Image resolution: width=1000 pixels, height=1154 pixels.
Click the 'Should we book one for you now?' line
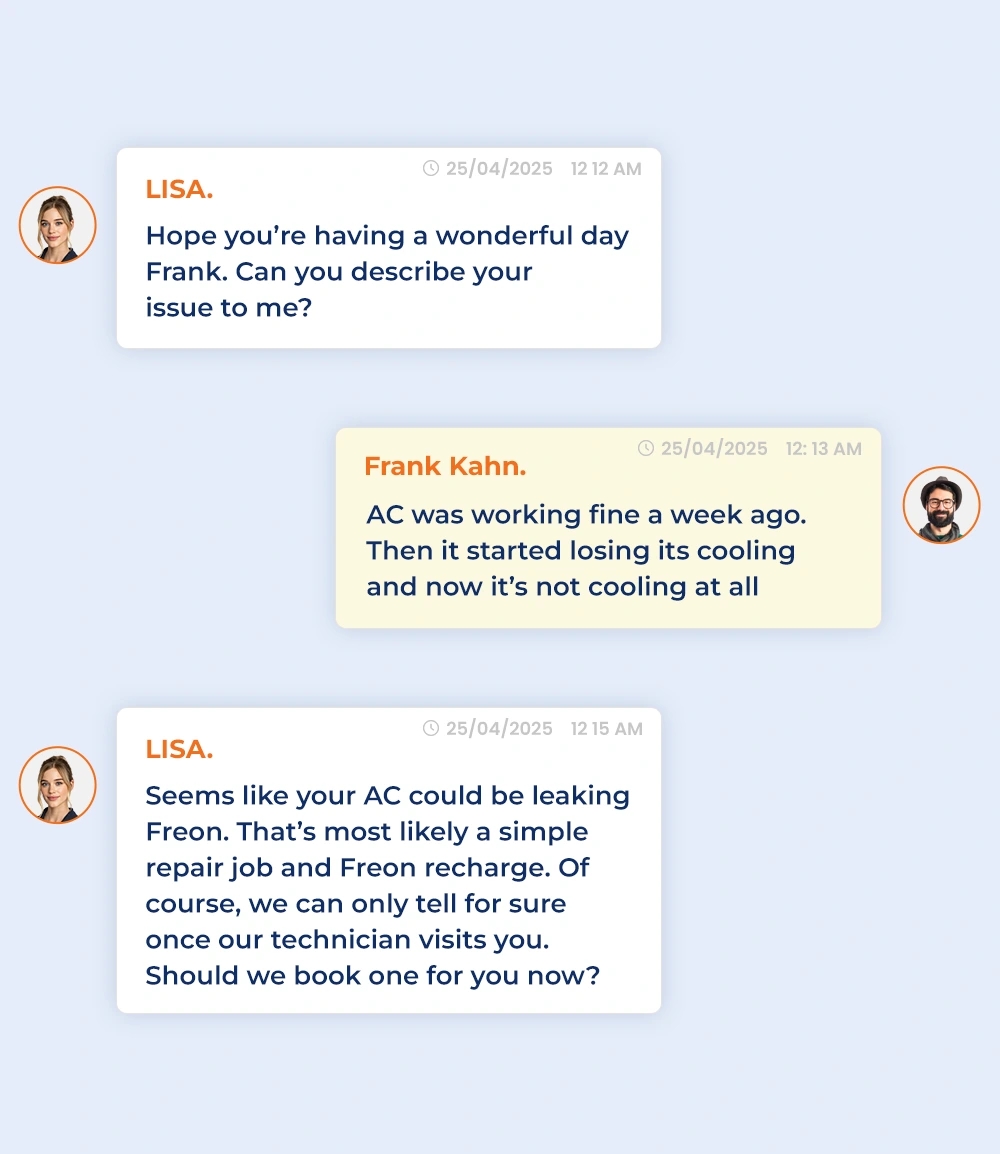[372, 976]
